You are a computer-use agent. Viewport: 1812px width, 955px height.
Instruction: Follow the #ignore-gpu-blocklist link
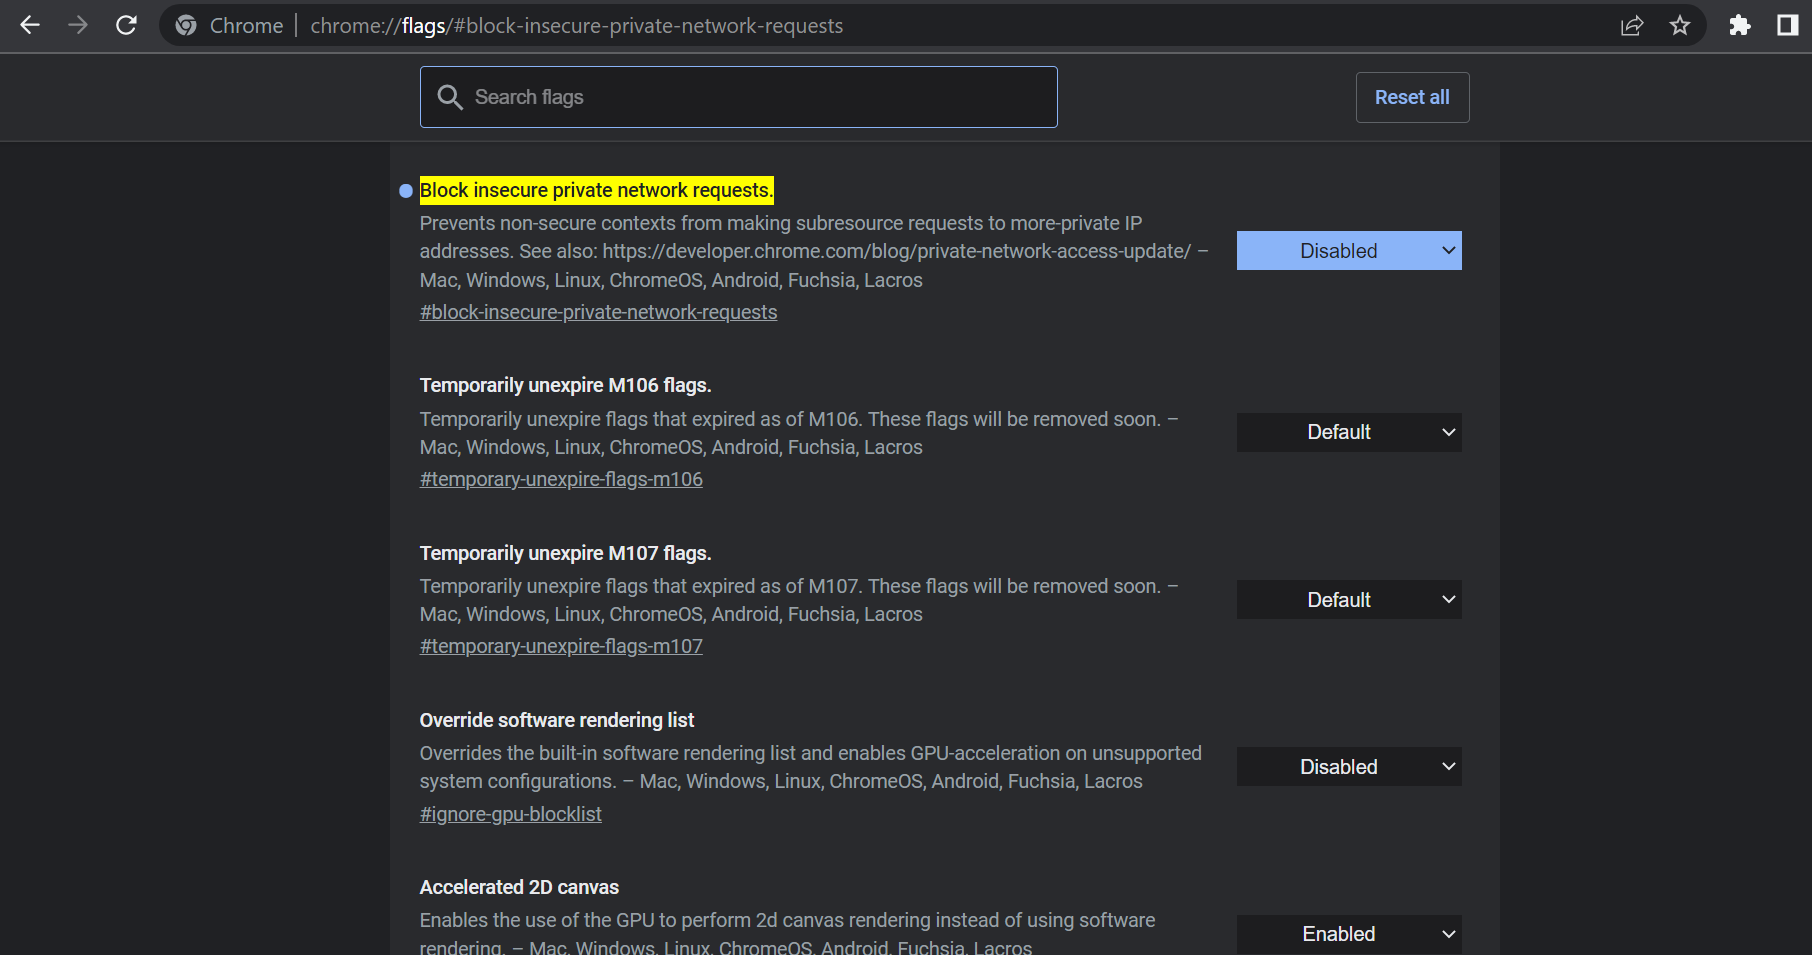pos(510,814)
